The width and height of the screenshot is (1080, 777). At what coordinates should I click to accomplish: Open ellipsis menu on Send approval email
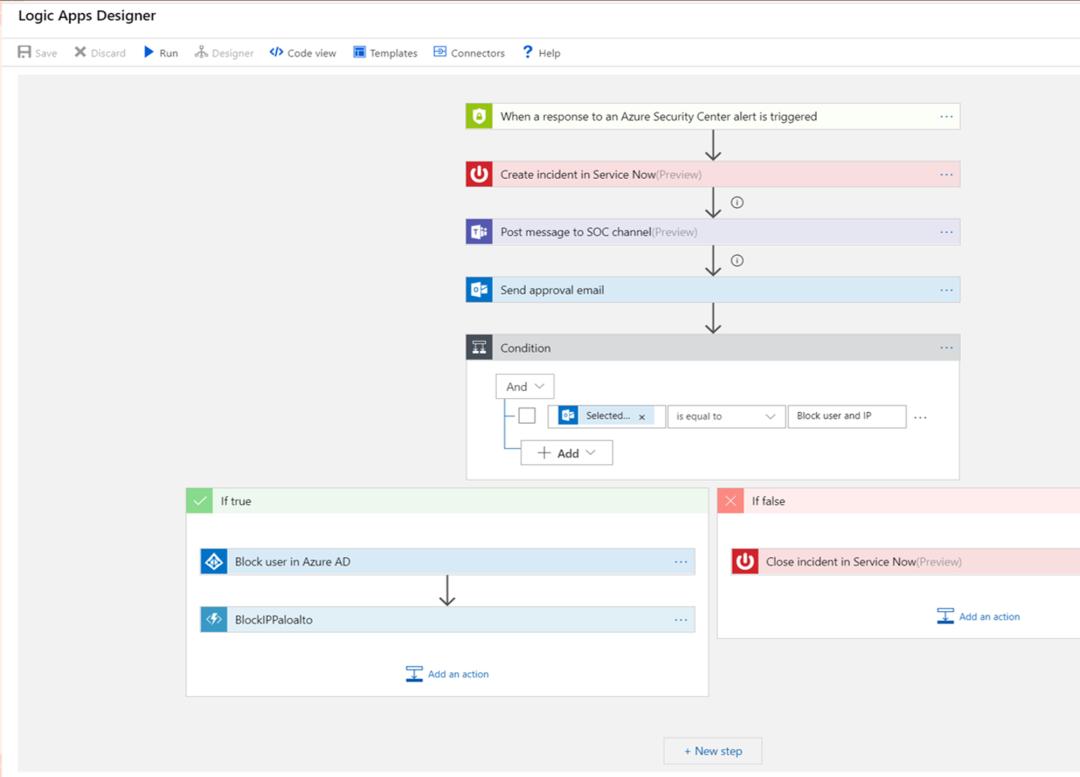946,290
